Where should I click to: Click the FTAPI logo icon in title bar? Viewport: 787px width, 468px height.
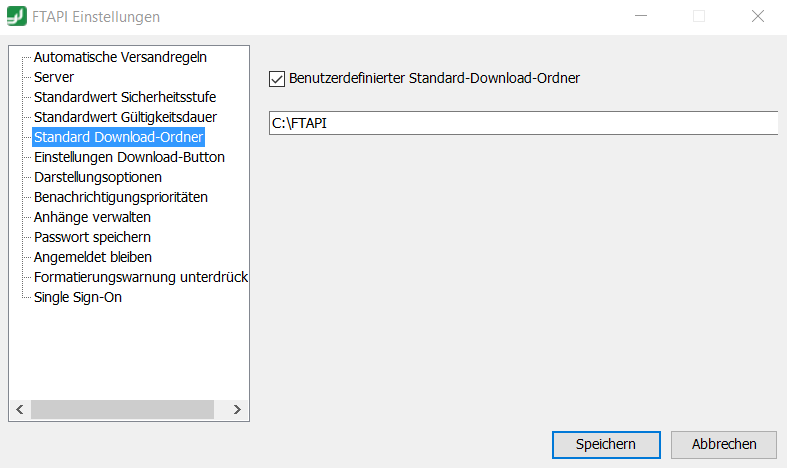tap(17, 16)
